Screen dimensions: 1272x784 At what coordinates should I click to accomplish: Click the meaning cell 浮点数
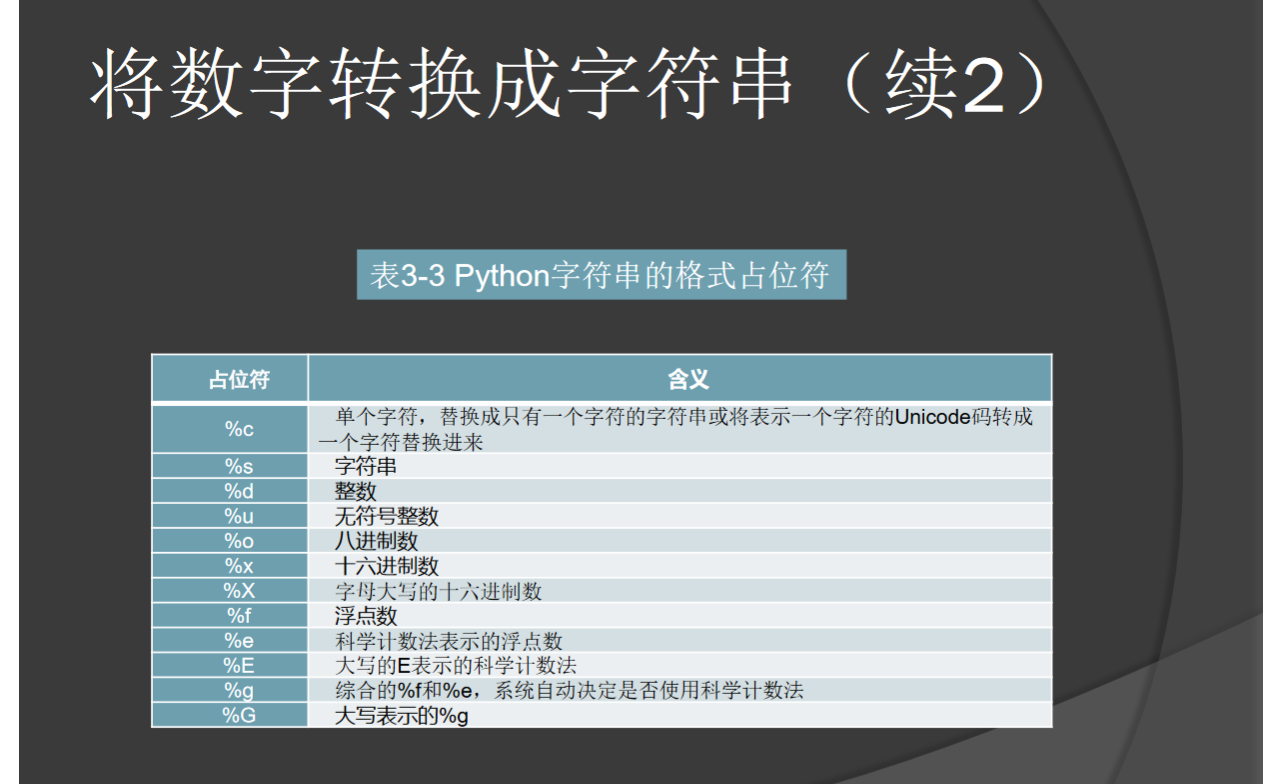pos(680,616)
